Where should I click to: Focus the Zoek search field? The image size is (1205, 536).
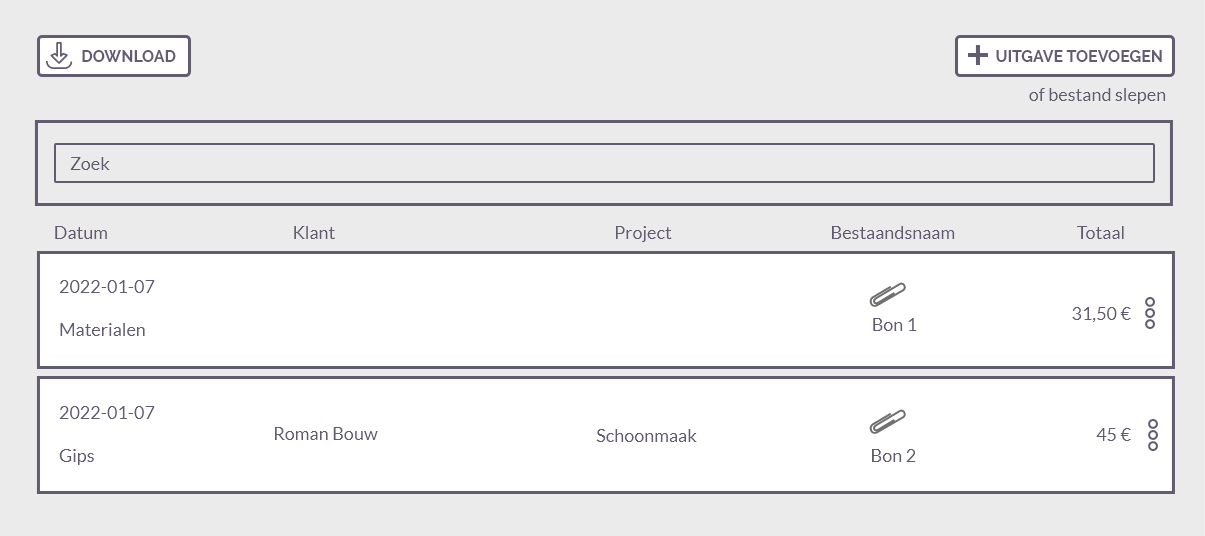click(604, 163)
